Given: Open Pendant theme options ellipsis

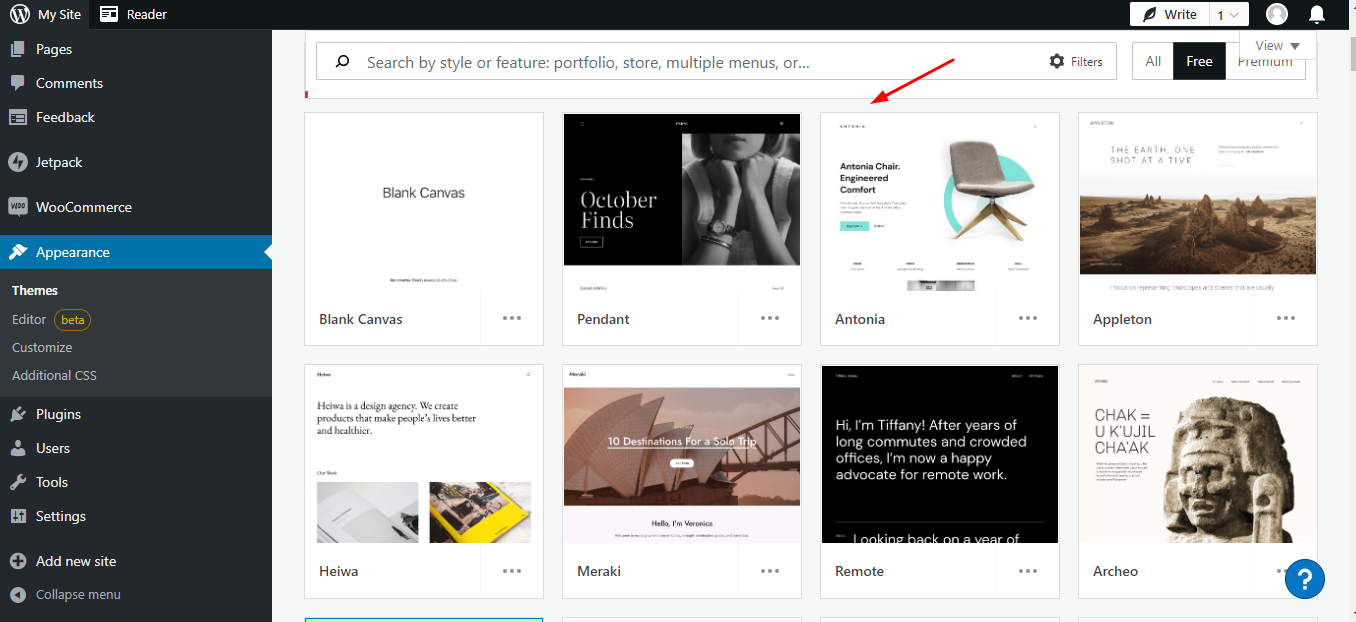Looking at the screenshot, I should coord(770,319).
